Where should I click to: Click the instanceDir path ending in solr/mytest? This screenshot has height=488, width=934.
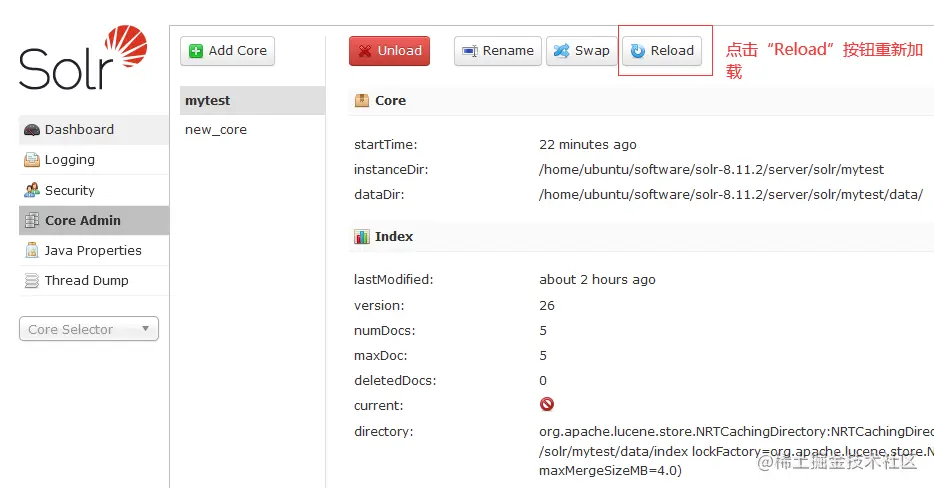coord(711,170)
